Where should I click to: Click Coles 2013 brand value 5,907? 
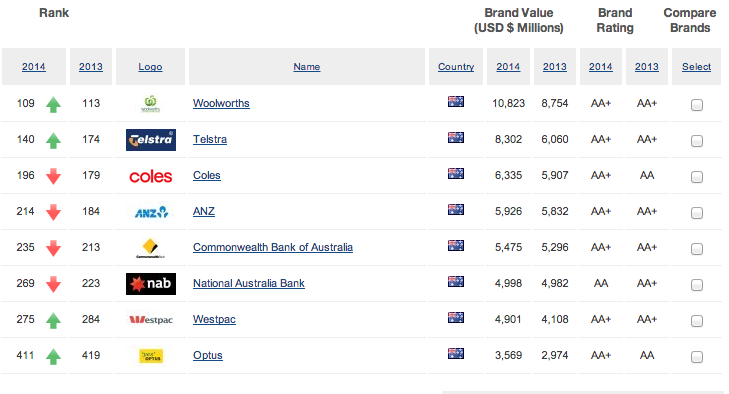555,175
